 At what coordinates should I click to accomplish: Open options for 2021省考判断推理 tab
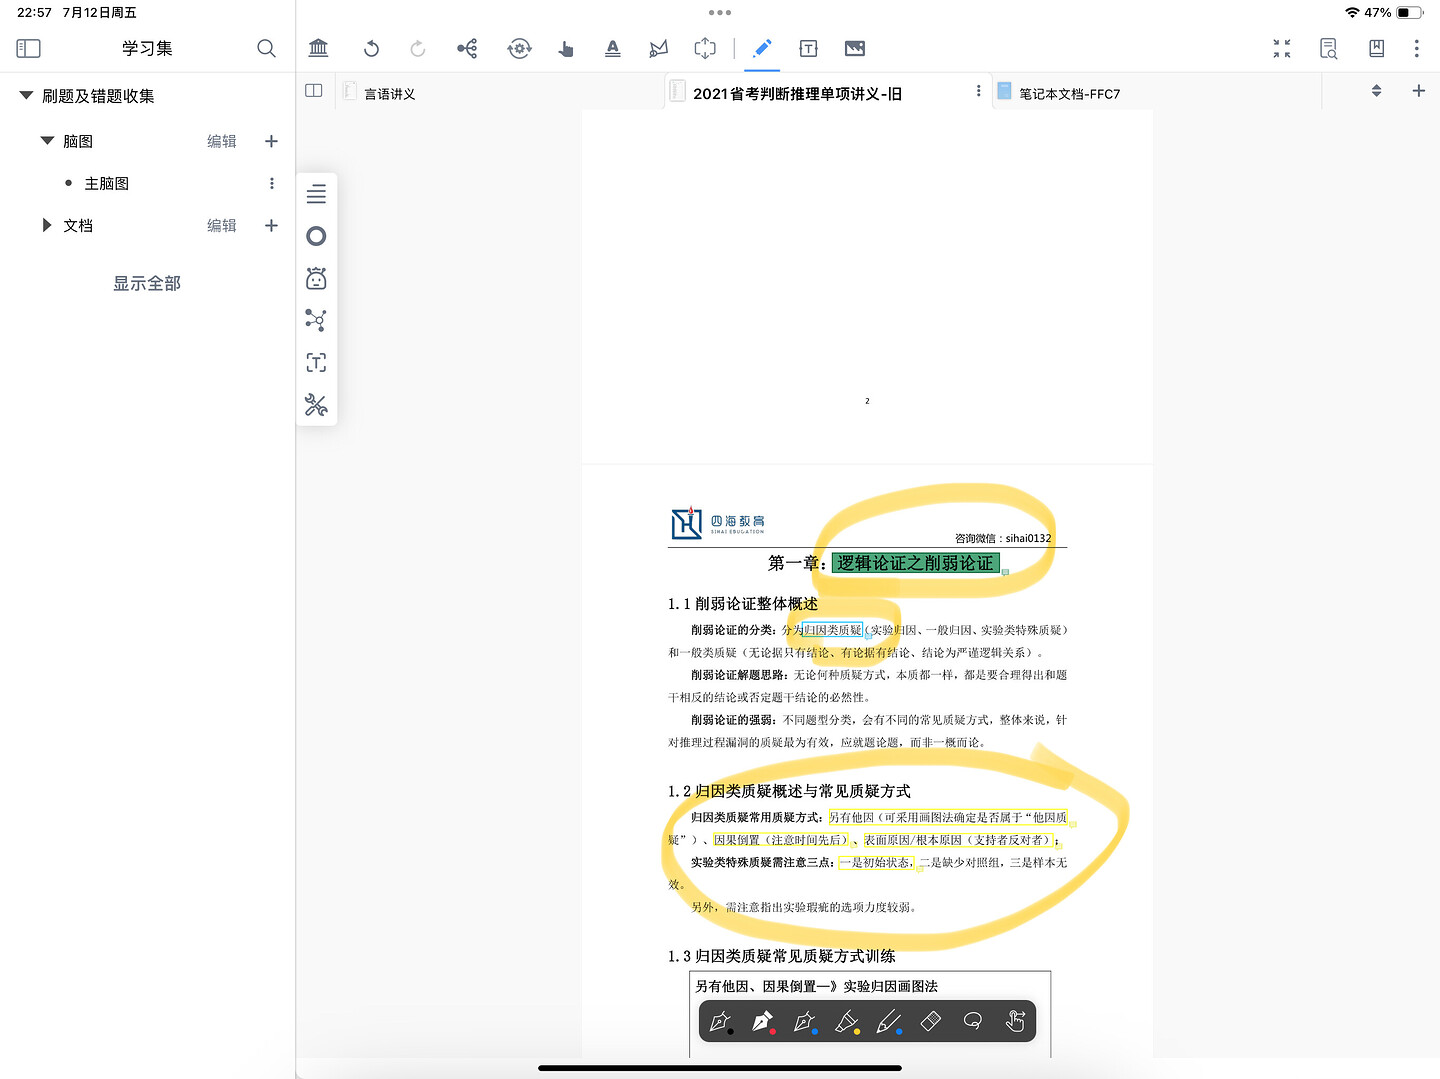[978, 91]
